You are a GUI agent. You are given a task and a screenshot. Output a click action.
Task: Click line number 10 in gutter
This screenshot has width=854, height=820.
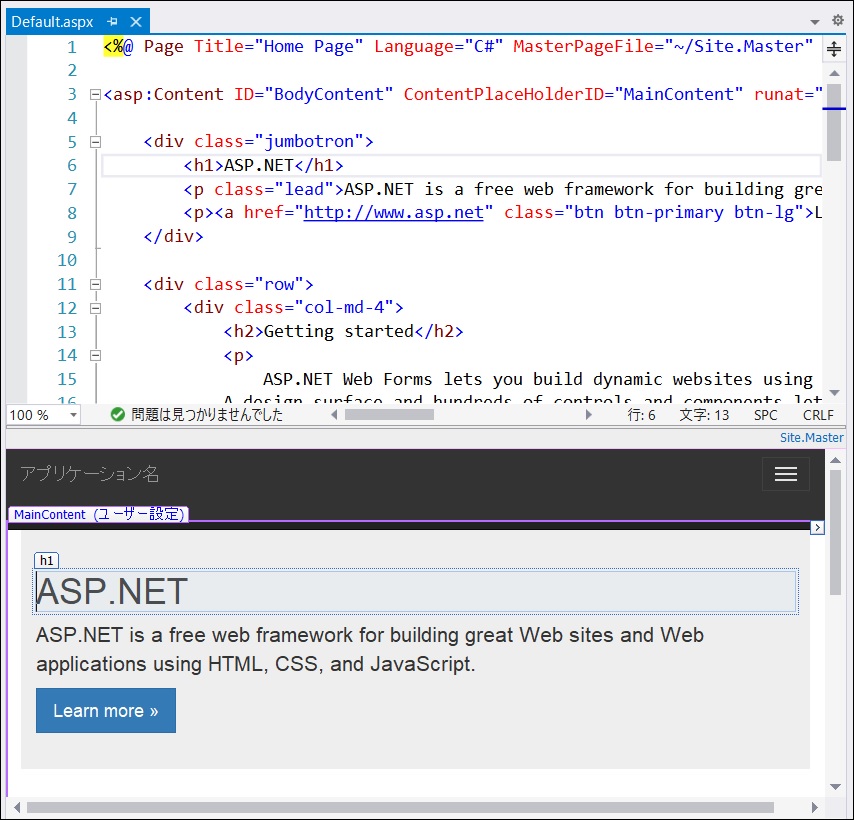67,260
